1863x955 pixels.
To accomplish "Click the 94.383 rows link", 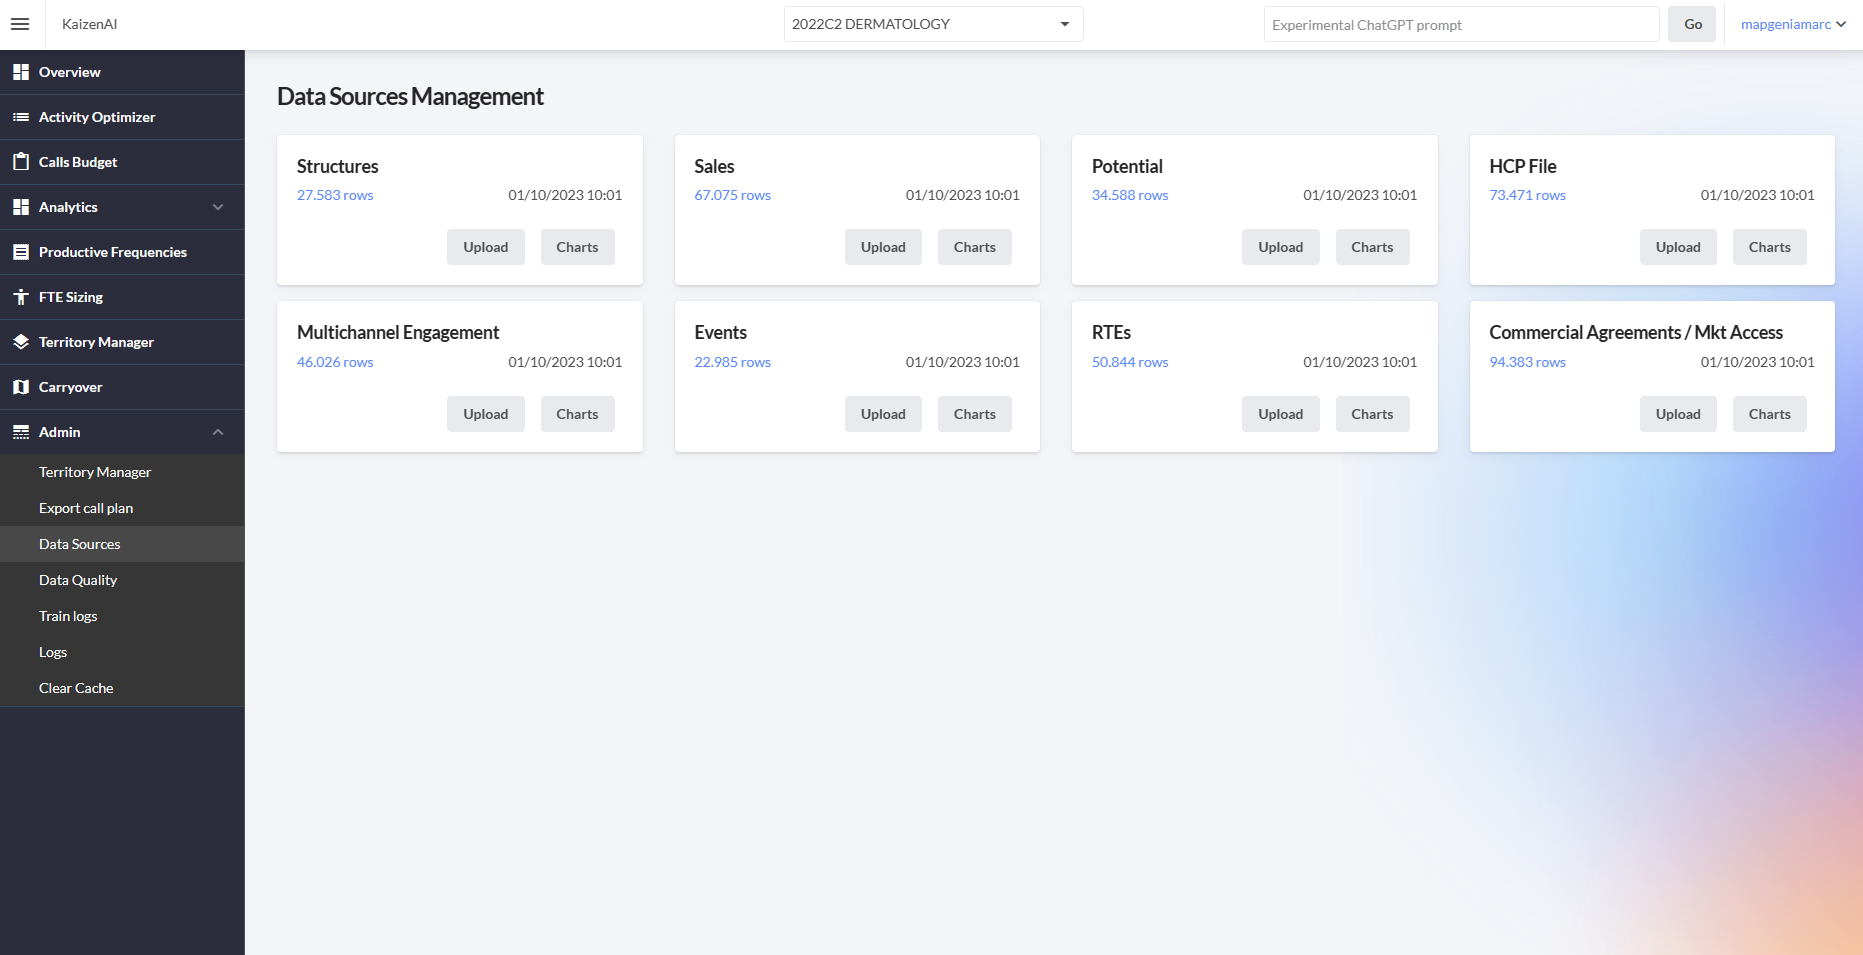I will [1527, 362].
